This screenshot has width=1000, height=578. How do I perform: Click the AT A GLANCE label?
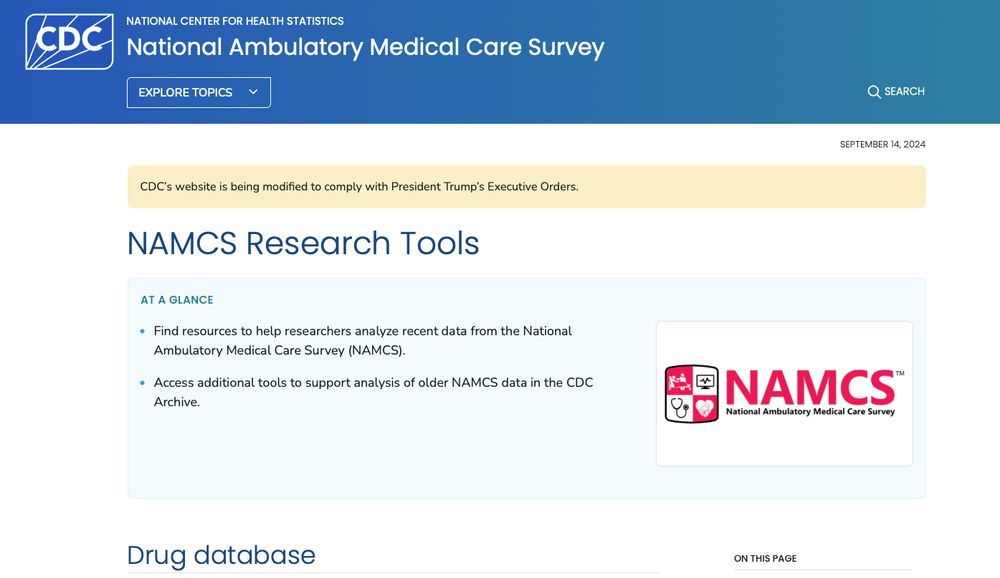click(176, 299)
